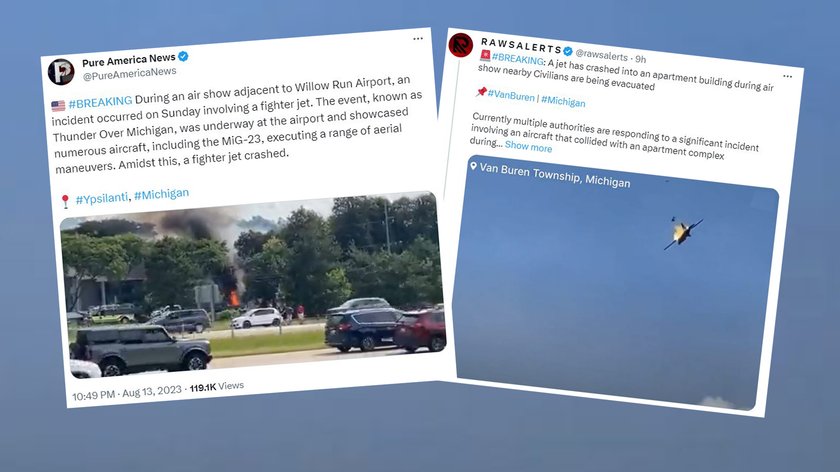840x472 pixels.
Task: Open the #VanBuren hashtag
Action: coord(511,96)
